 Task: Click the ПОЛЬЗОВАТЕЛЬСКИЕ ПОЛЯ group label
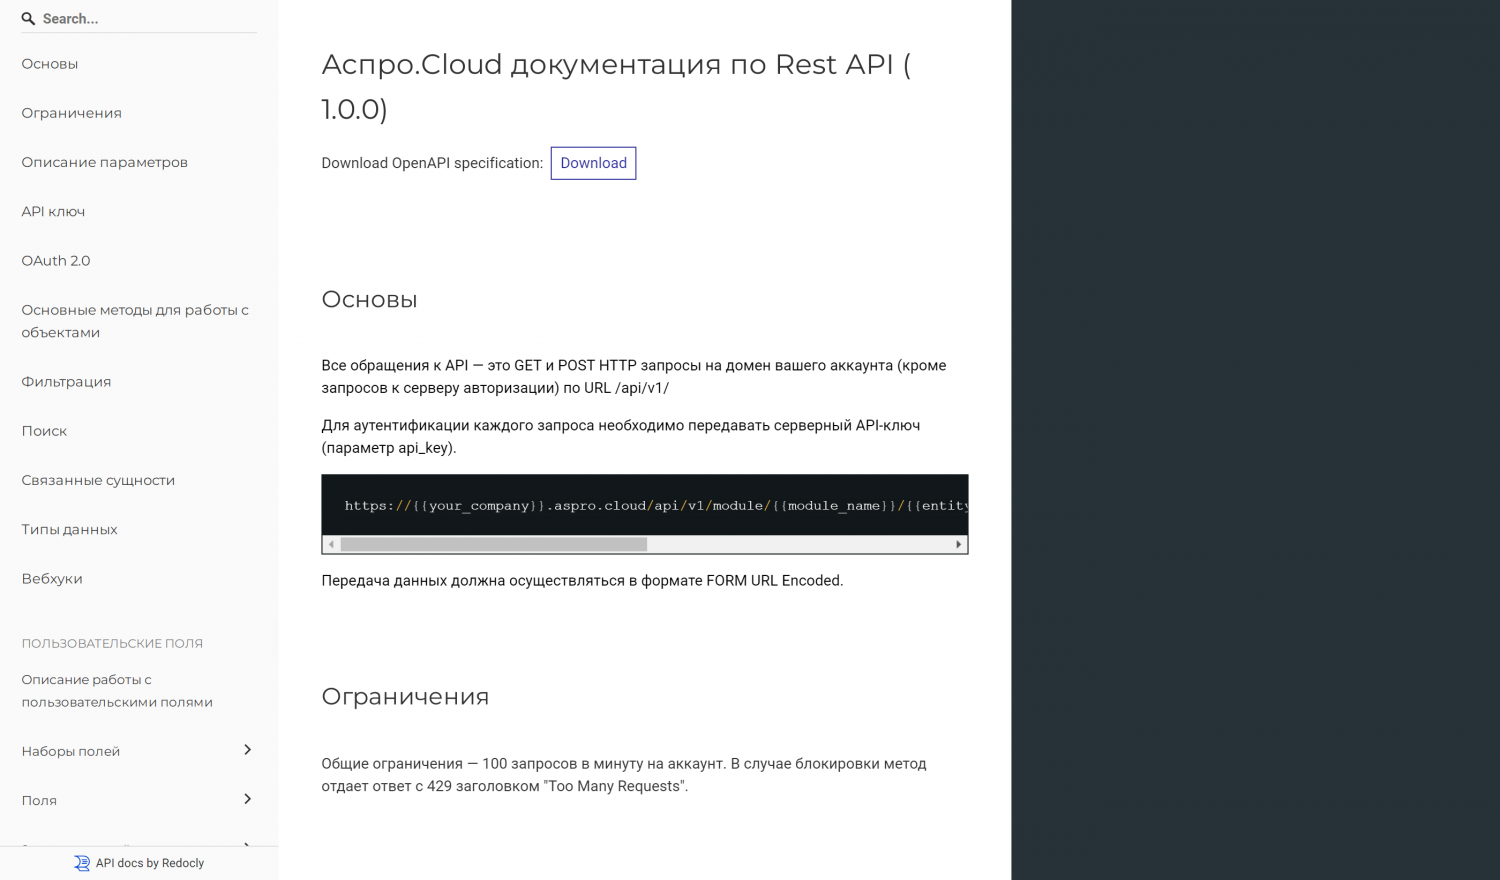[112, 644]
